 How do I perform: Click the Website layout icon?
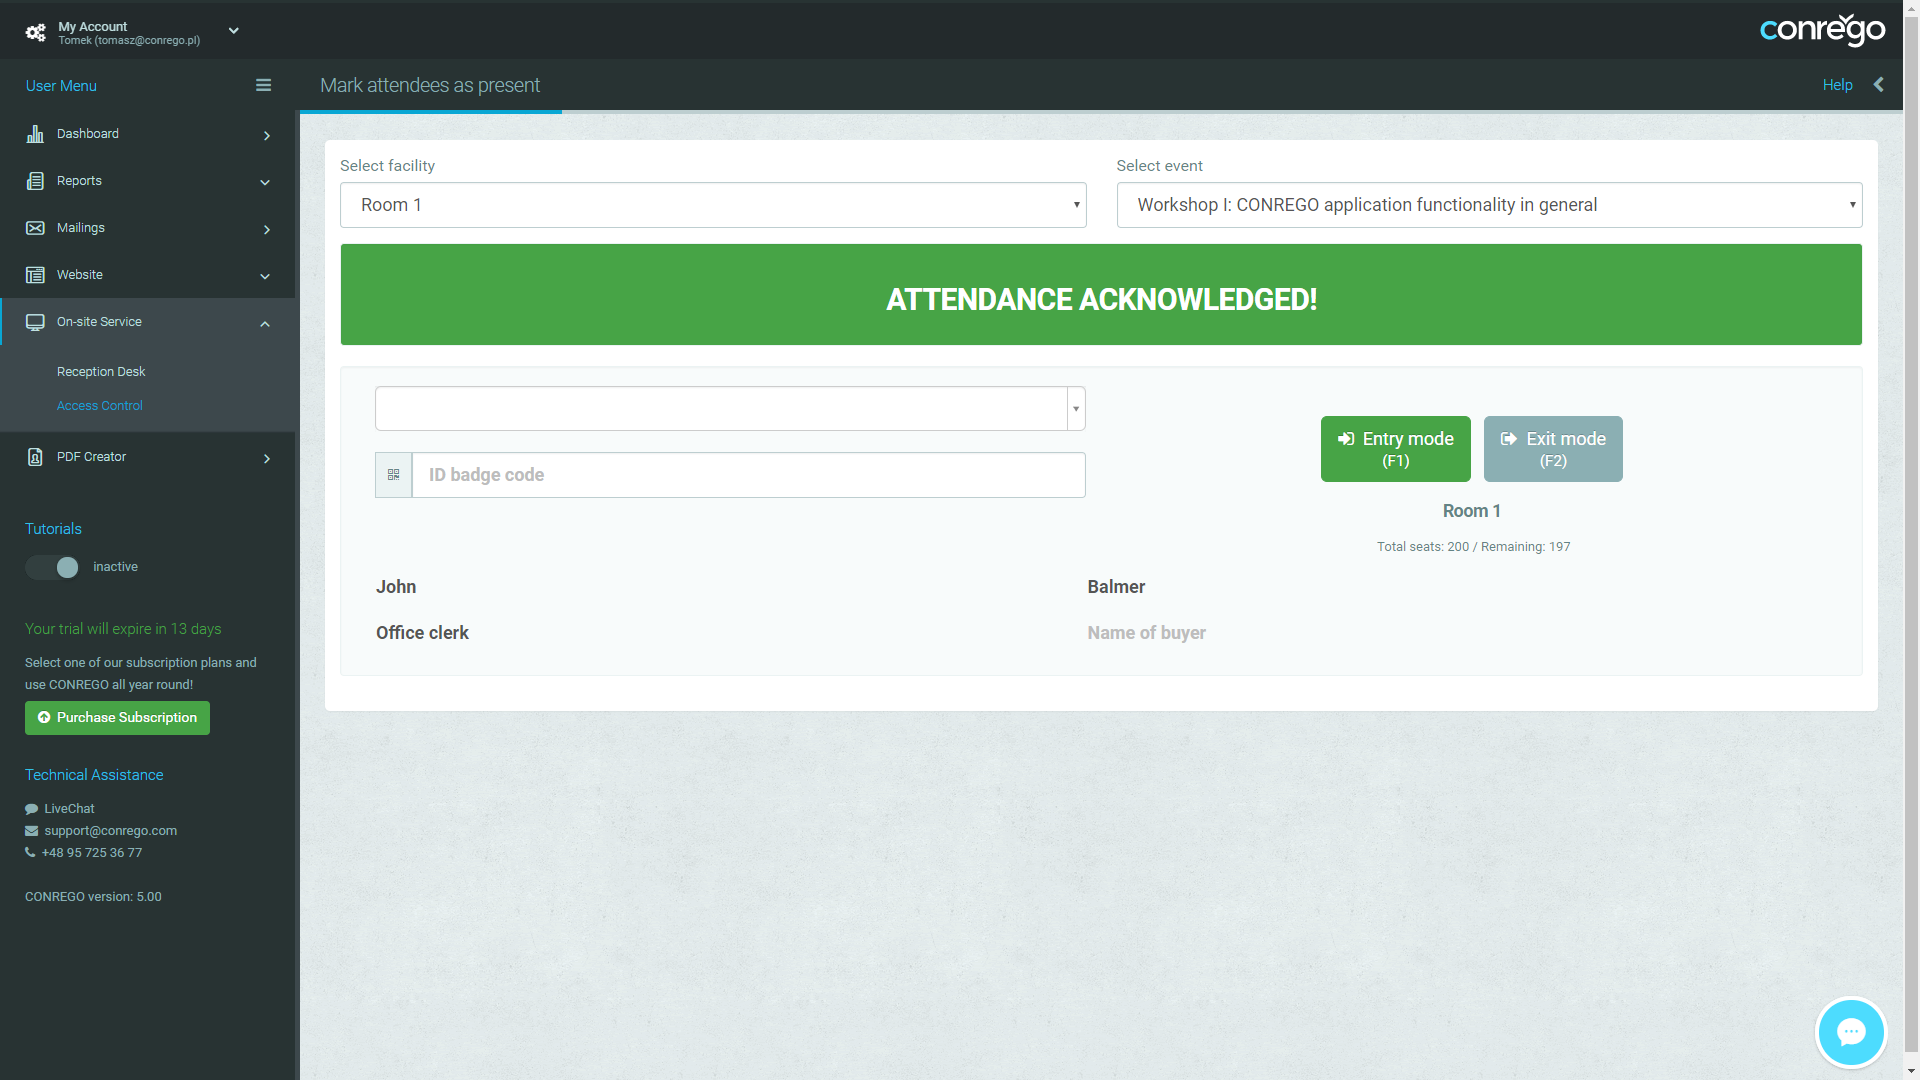[35, 275]
